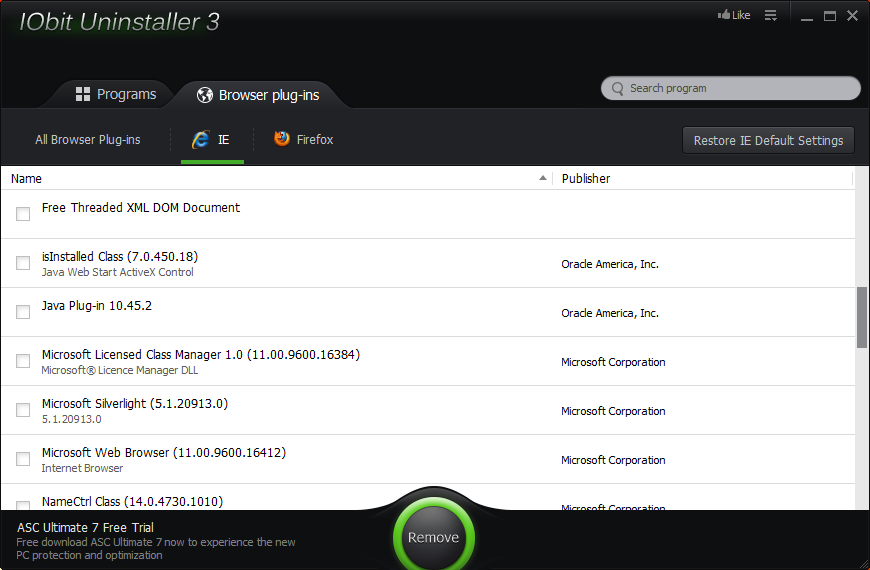The height and width of the screenshot is (570, 870).
Task: Toggle the Name column sort arrow
Action: coord(543,178)
